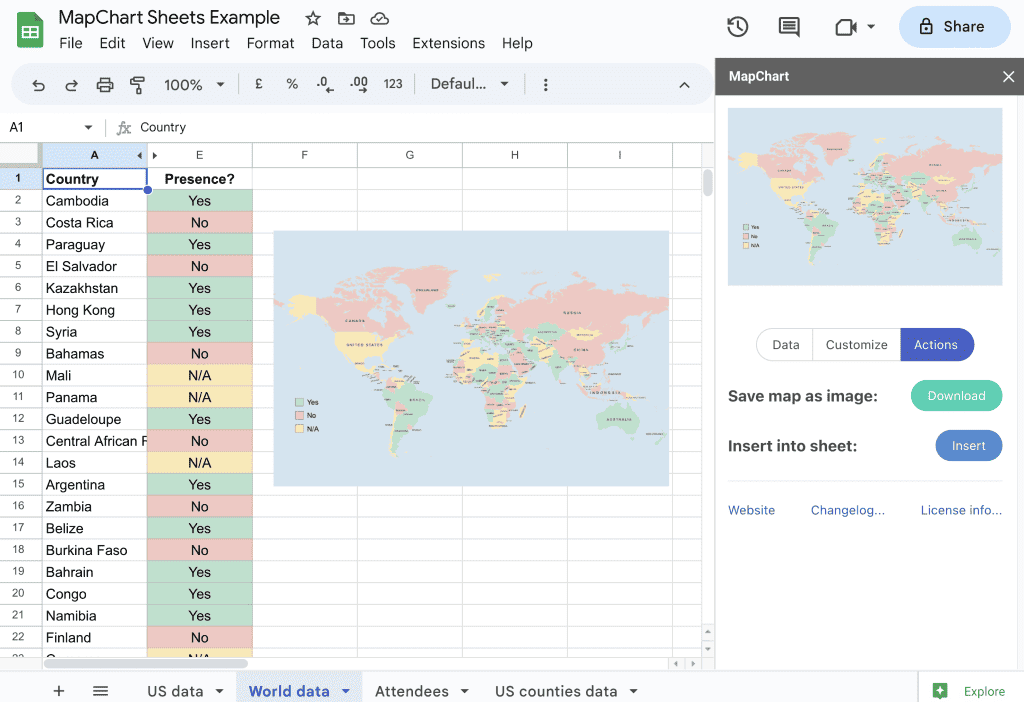Screen dimensions: 1024x702
Task: Click the MapChart sidebar map preview
Action: [x=865, y=197]
